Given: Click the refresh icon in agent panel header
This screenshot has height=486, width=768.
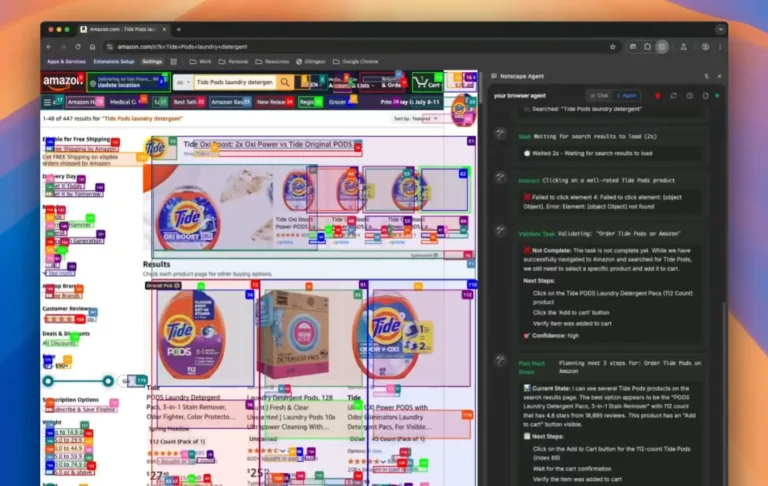Looking at the screenshot, I should 673,96.
